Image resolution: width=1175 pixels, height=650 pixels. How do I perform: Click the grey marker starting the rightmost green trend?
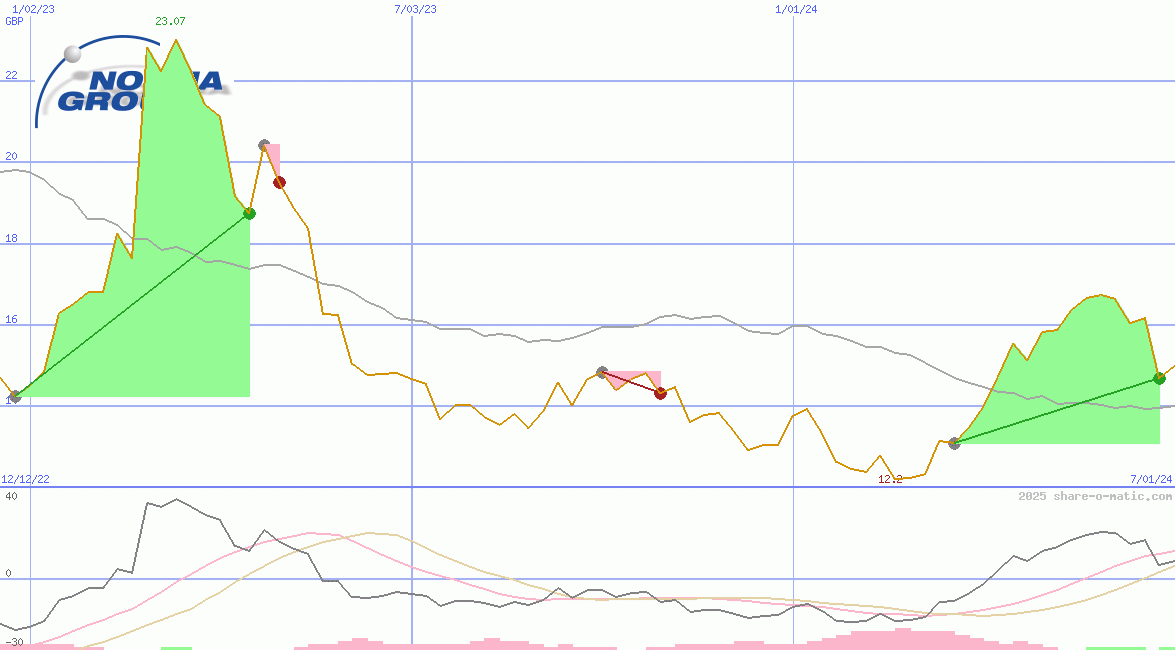(954, 443)
